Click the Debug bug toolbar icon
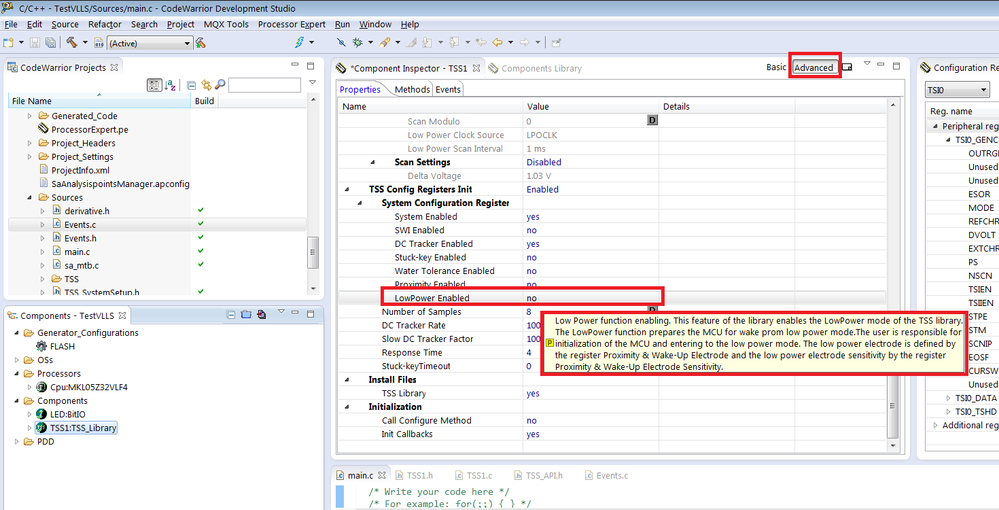This screenshot has width=999, height=510. (x=357, y=43)
